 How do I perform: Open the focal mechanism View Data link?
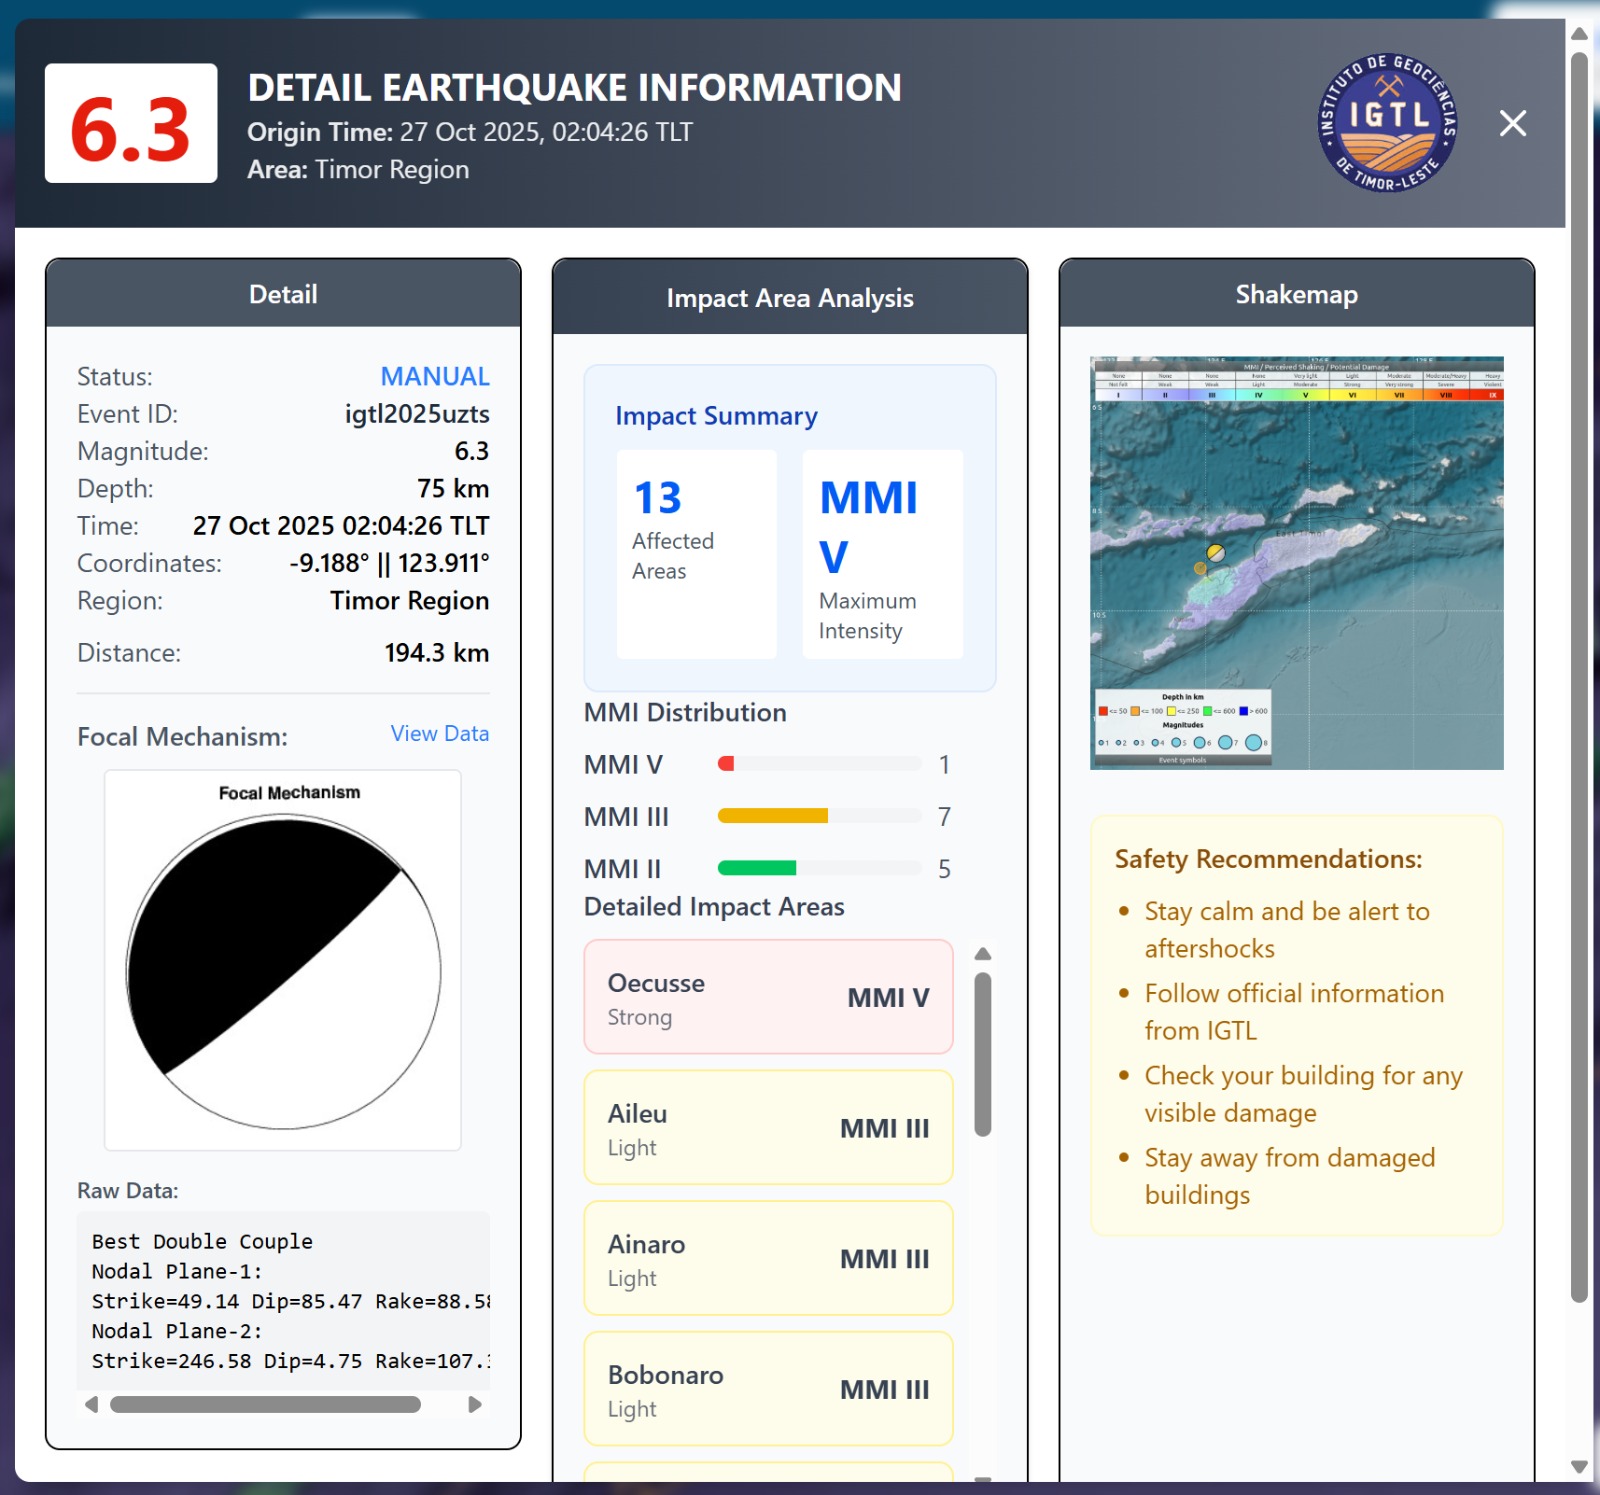(x=439, y=733)
